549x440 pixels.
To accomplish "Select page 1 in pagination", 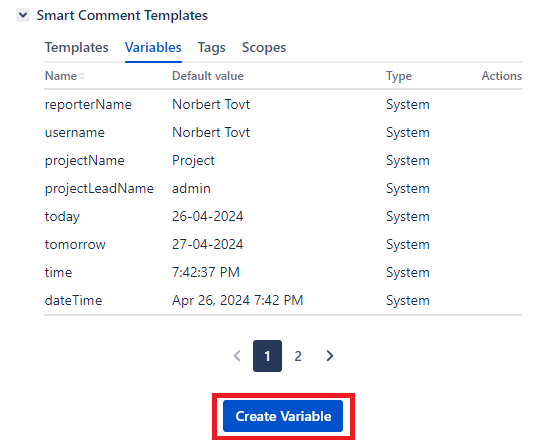I will [267, 356].
